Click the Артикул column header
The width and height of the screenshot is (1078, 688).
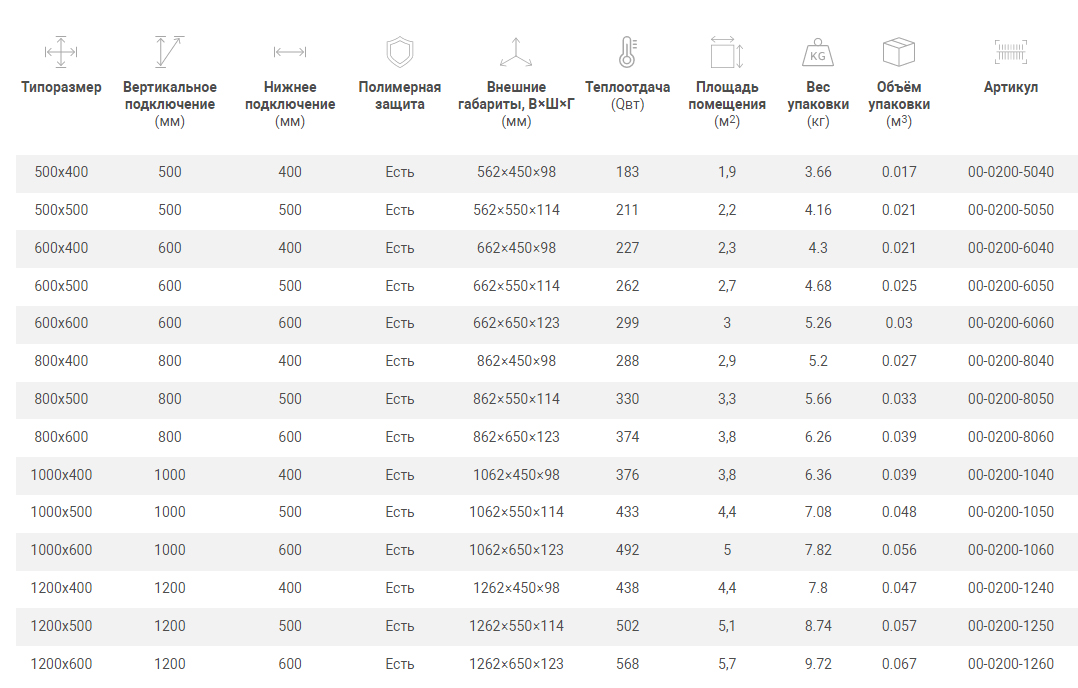click(x=1010, y=88)
